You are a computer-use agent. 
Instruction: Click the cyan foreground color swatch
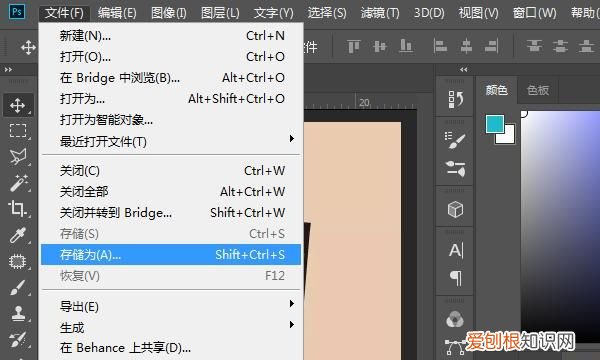(494, 124)
